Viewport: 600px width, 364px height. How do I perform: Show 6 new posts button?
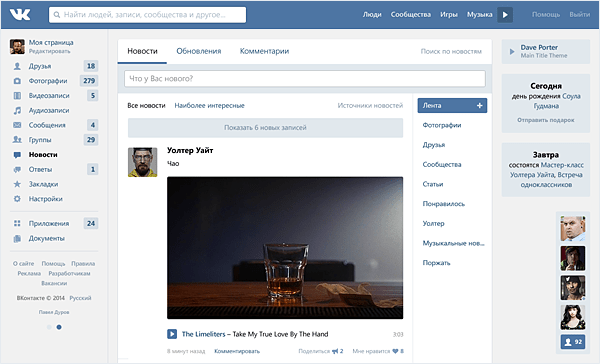point(265,128)
